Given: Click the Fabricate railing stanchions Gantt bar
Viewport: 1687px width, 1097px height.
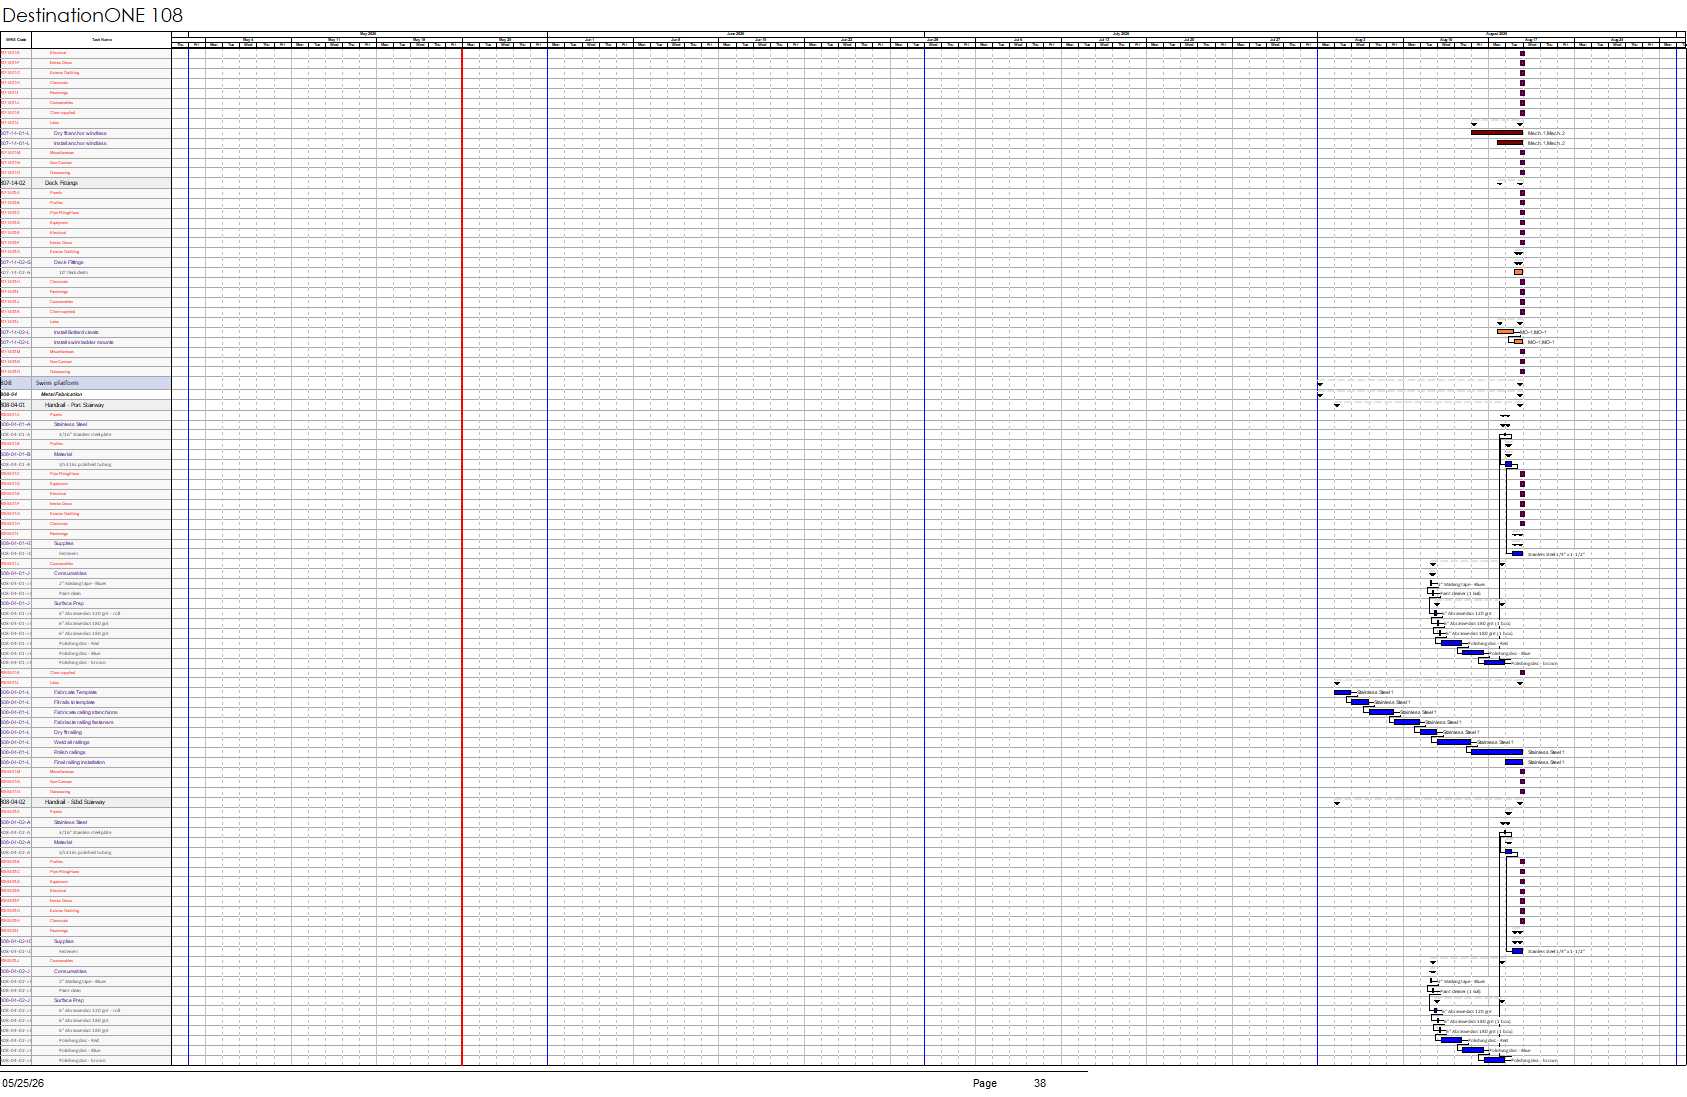Looking at the screenshot, I should coord(1381,712).
